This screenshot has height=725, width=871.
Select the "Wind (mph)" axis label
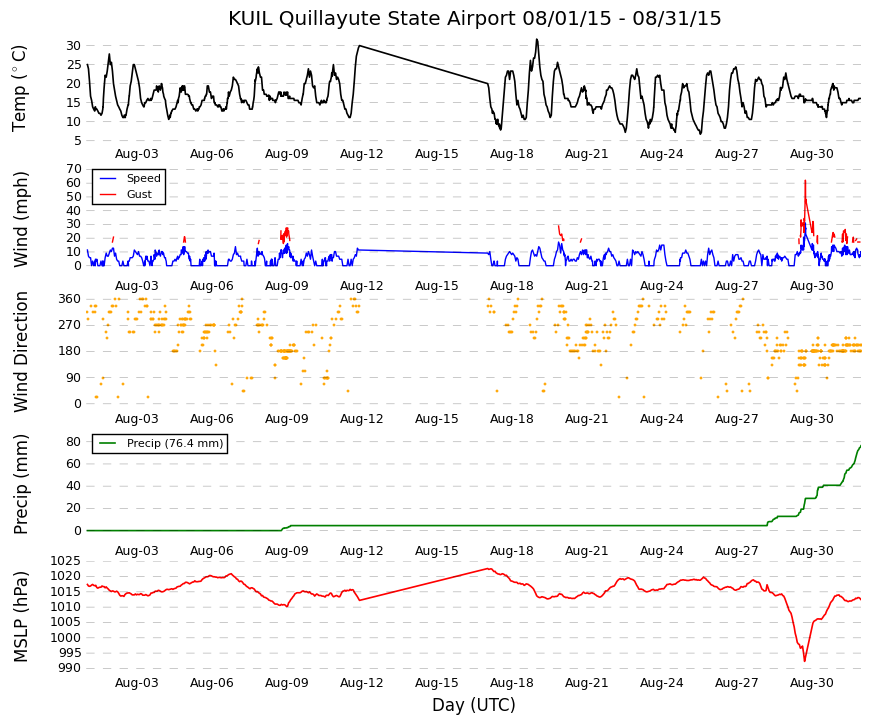[20, 219]
